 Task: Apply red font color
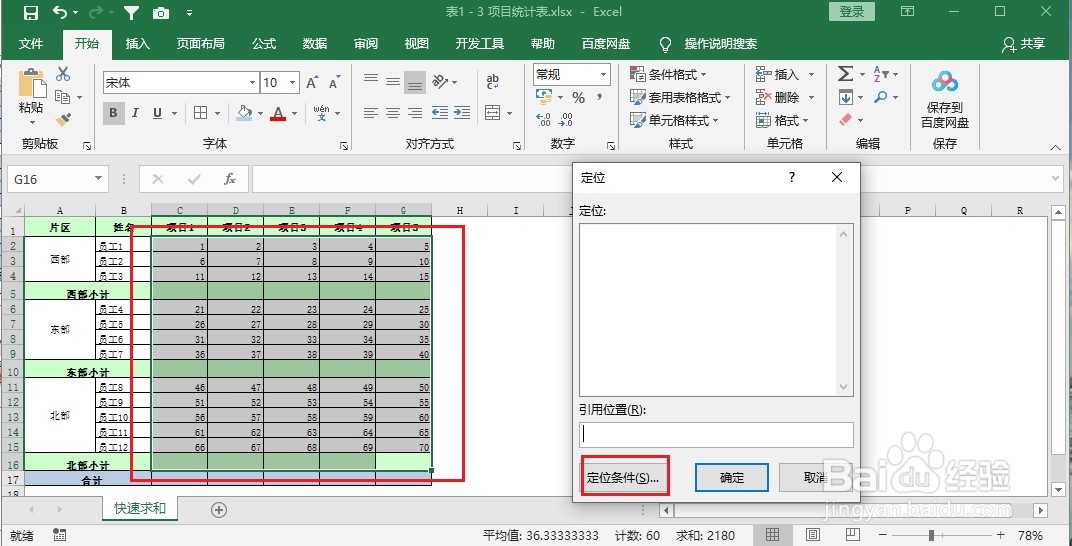[278, 113]
